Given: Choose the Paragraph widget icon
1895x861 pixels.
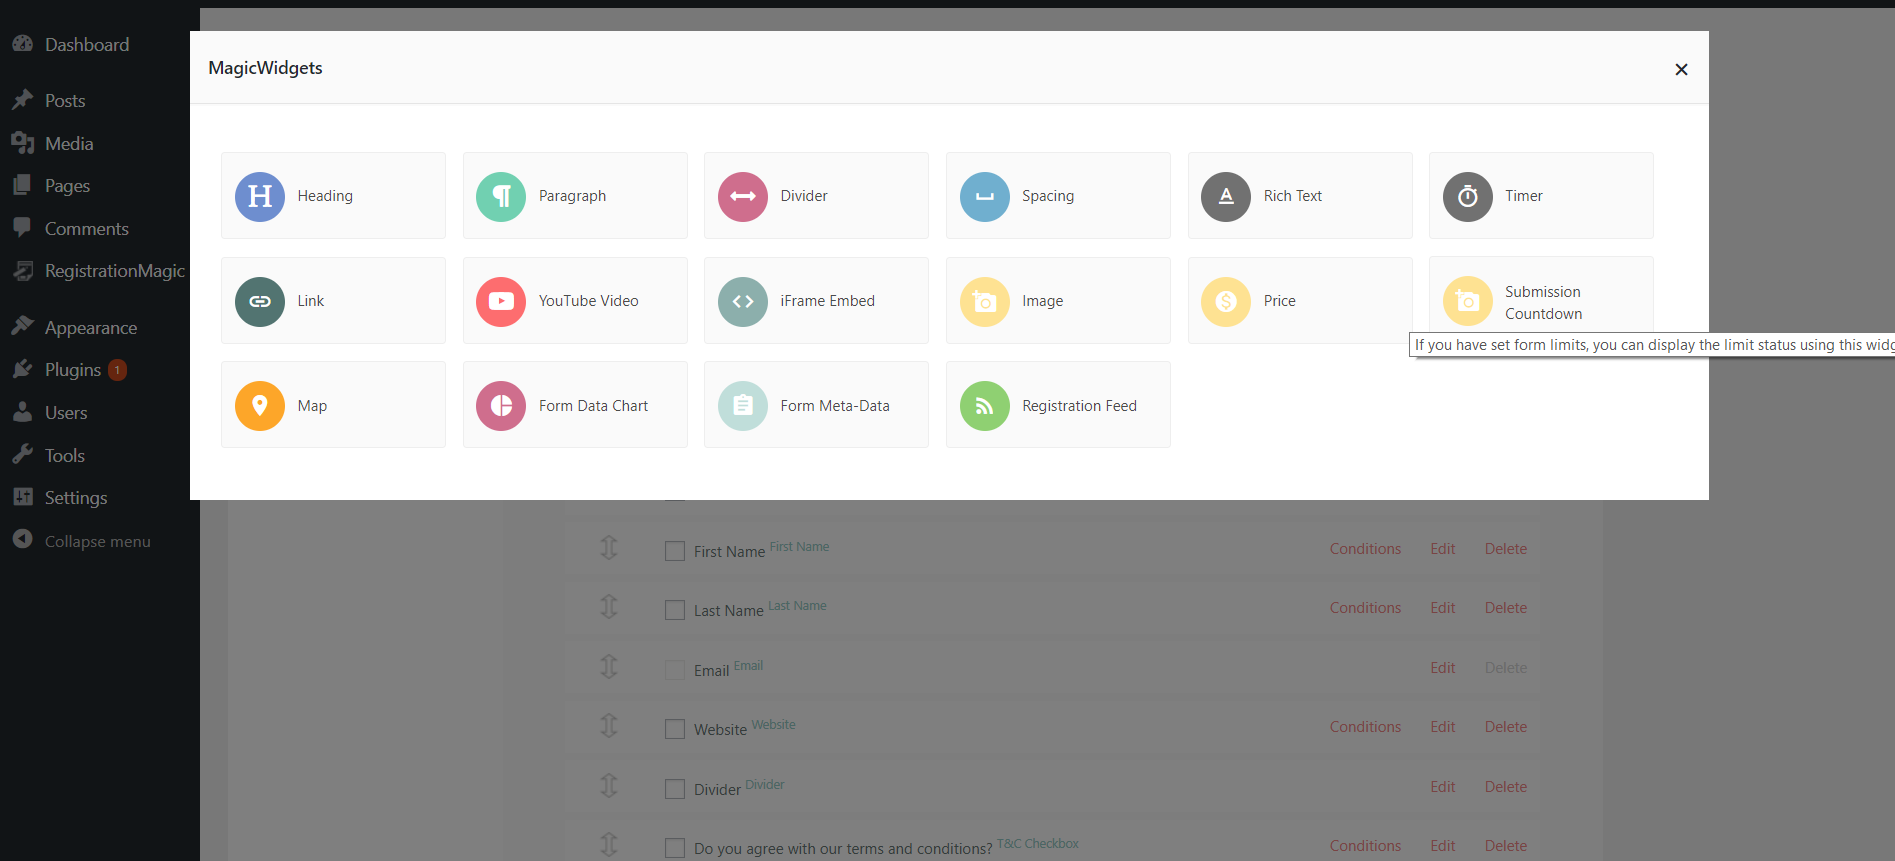Looking at the screenshot, I should [x=501, y=196].
